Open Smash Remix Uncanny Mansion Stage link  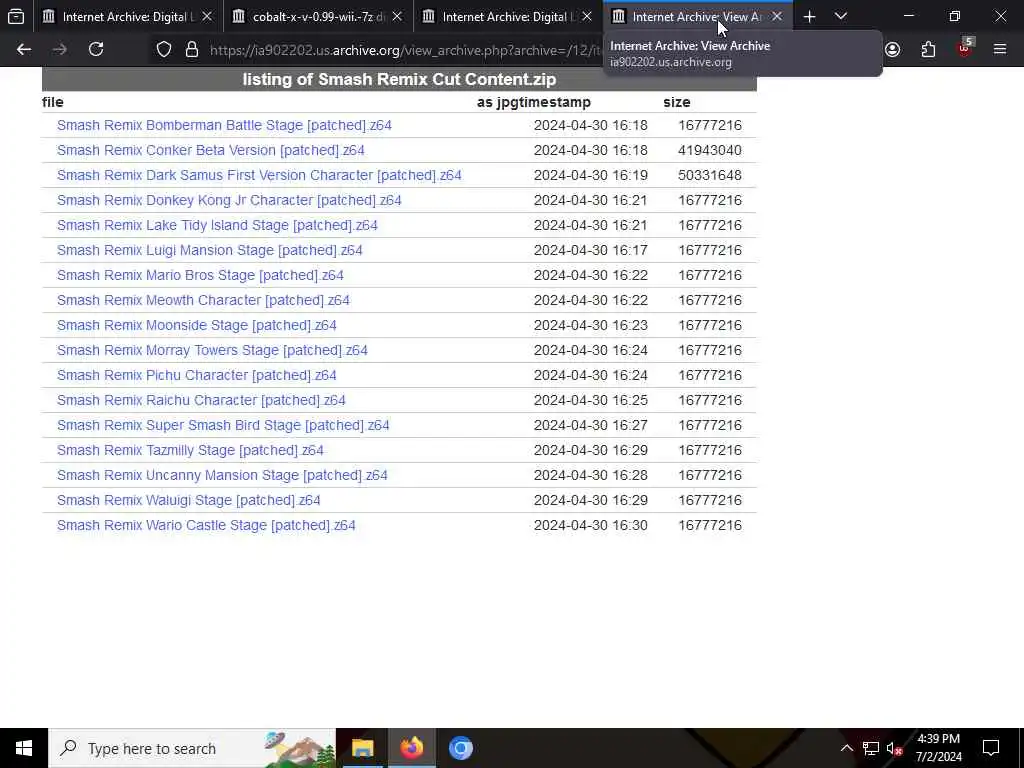pyautogui.click(x=222, y=475)
